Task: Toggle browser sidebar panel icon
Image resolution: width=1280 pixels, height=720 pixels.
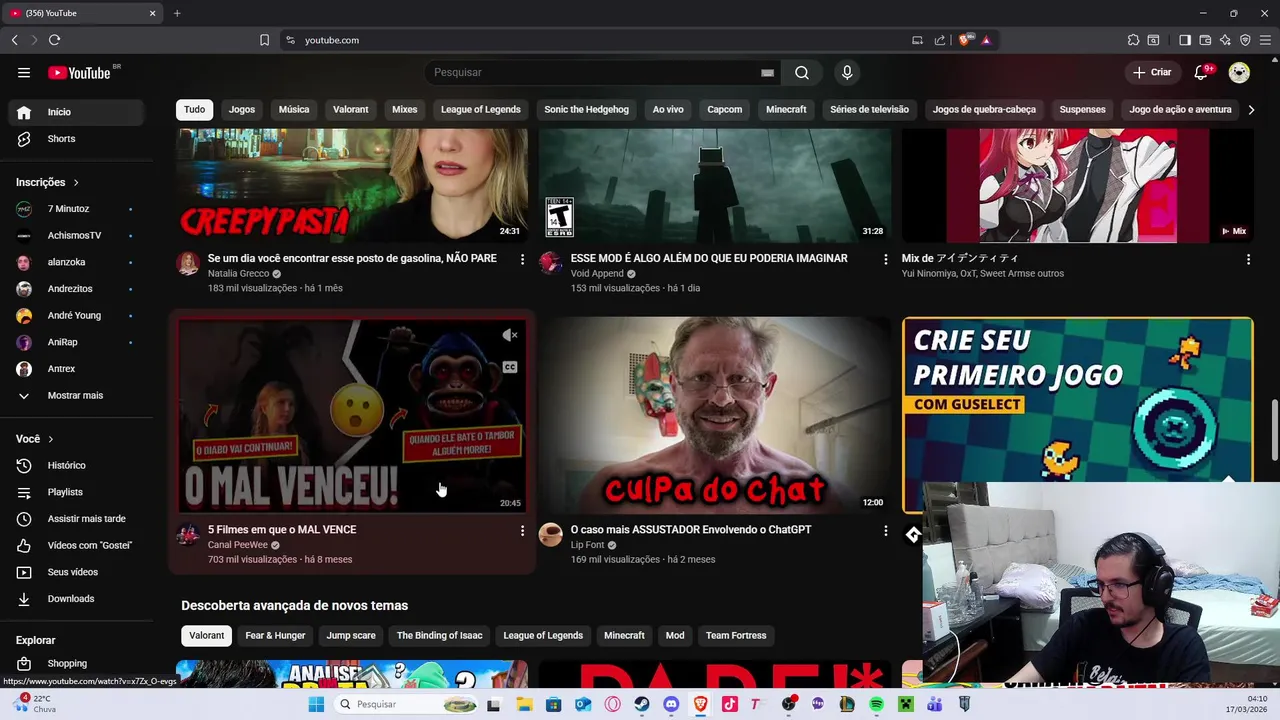Action: click(1185, 40)
